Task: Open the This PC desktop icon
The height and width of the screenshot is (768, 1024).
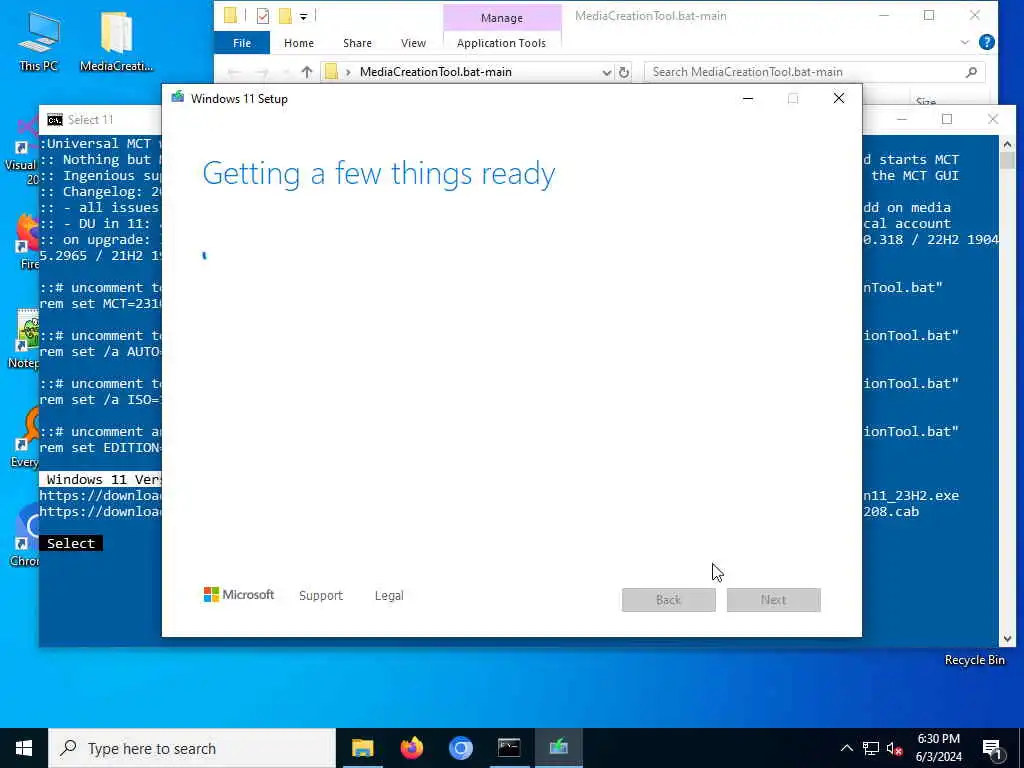Action: point(39,40)
